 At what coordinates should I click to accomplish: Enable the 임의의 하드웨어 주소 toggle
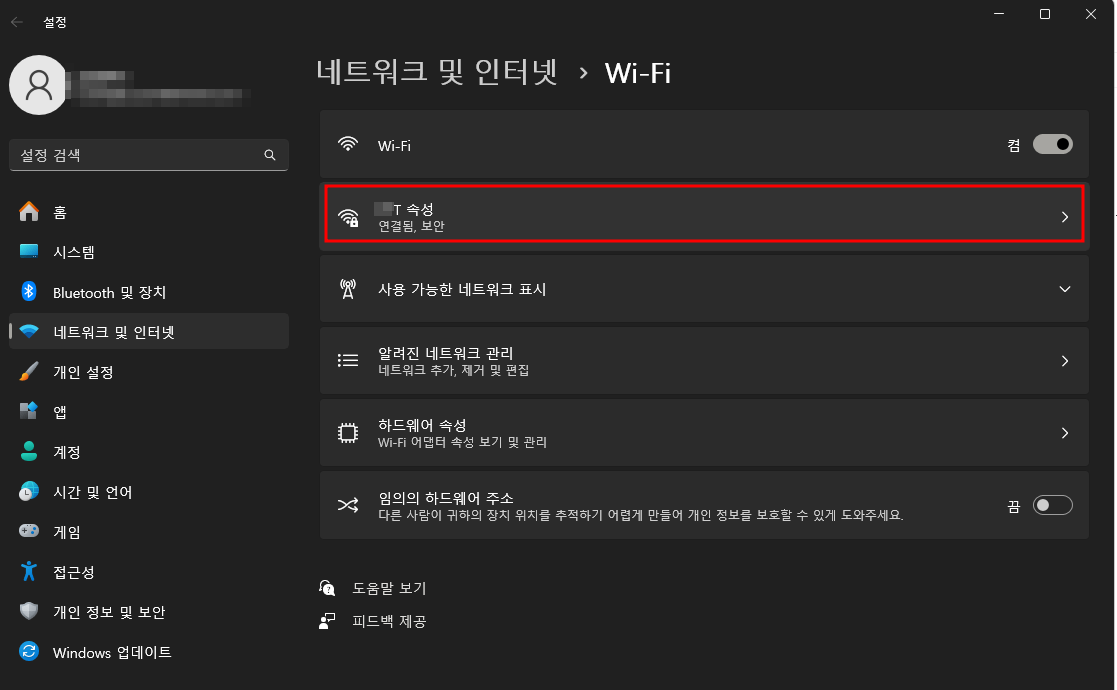(x=1053, y=505)
